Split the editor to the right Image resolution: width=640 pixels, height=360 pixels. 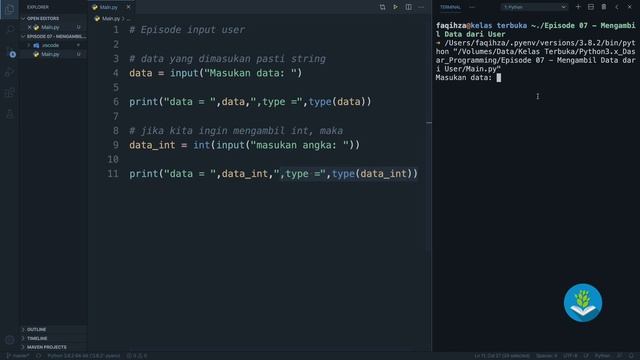(409, 7)
